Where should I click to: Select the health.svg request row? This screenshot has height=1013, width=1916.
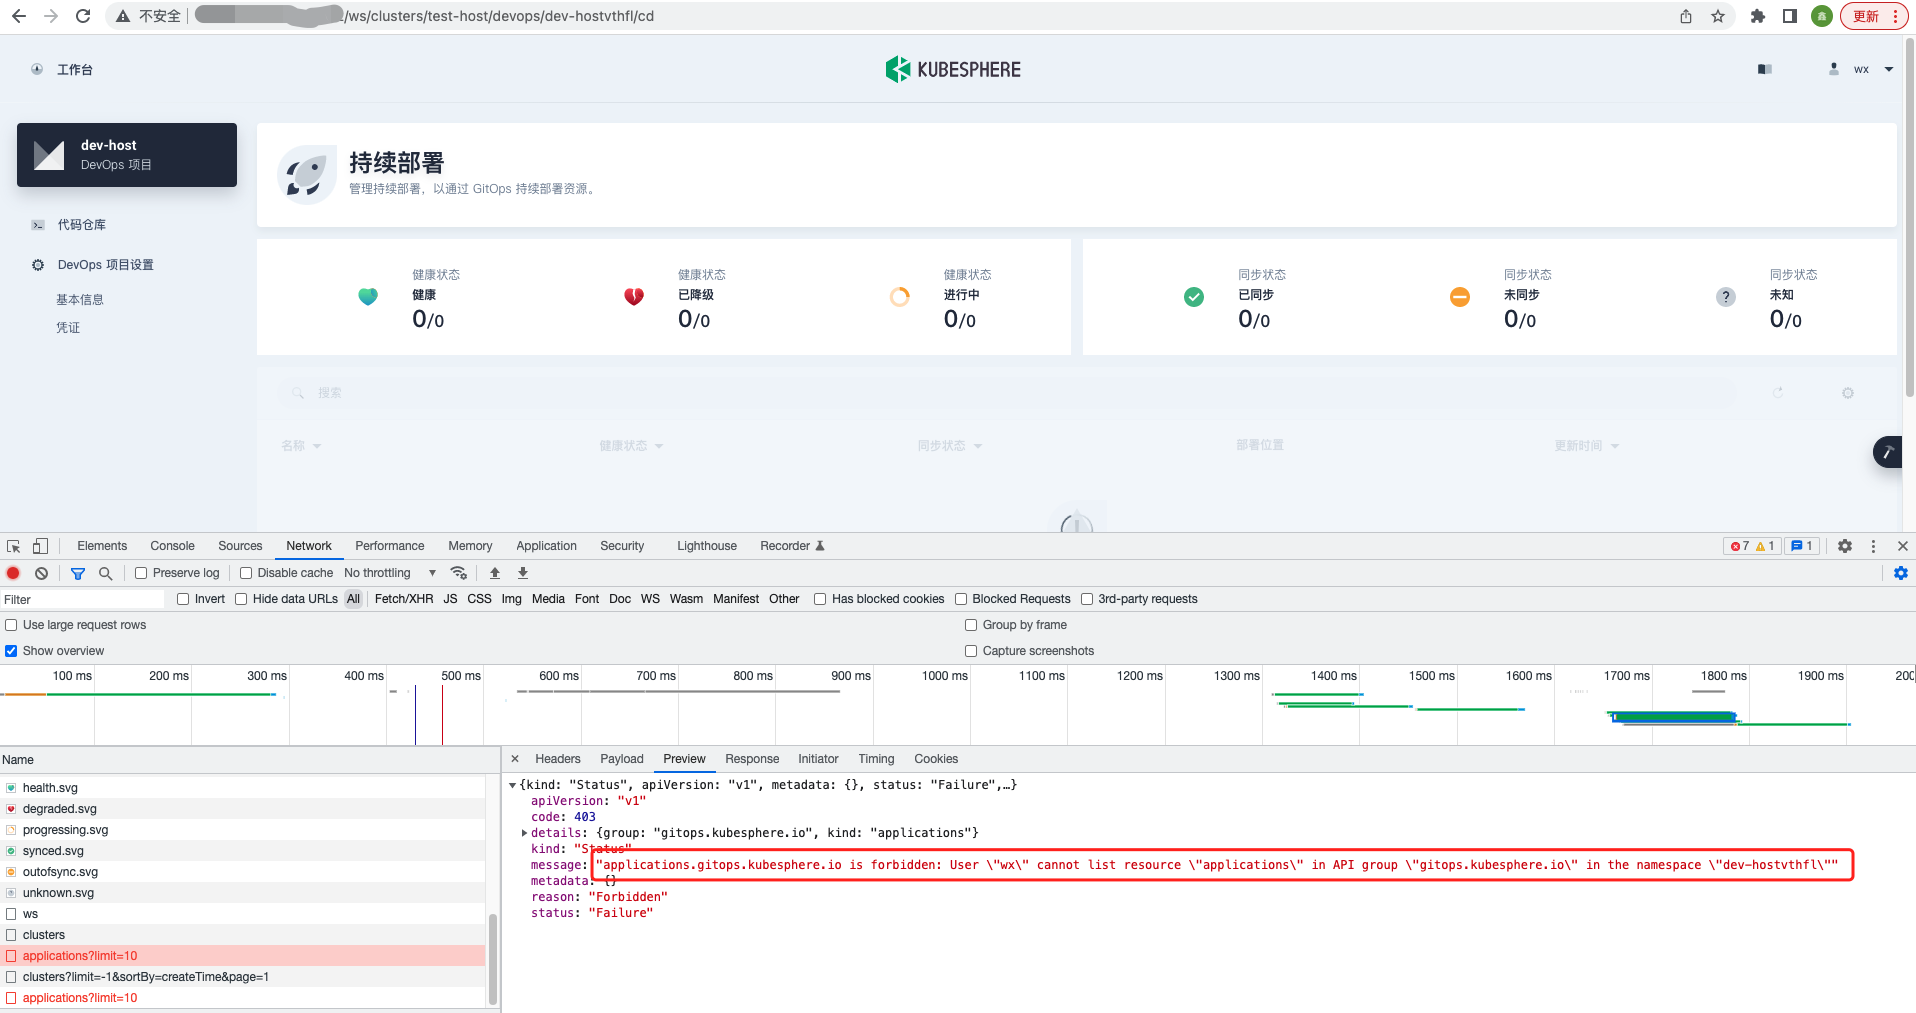pos(243,788)
